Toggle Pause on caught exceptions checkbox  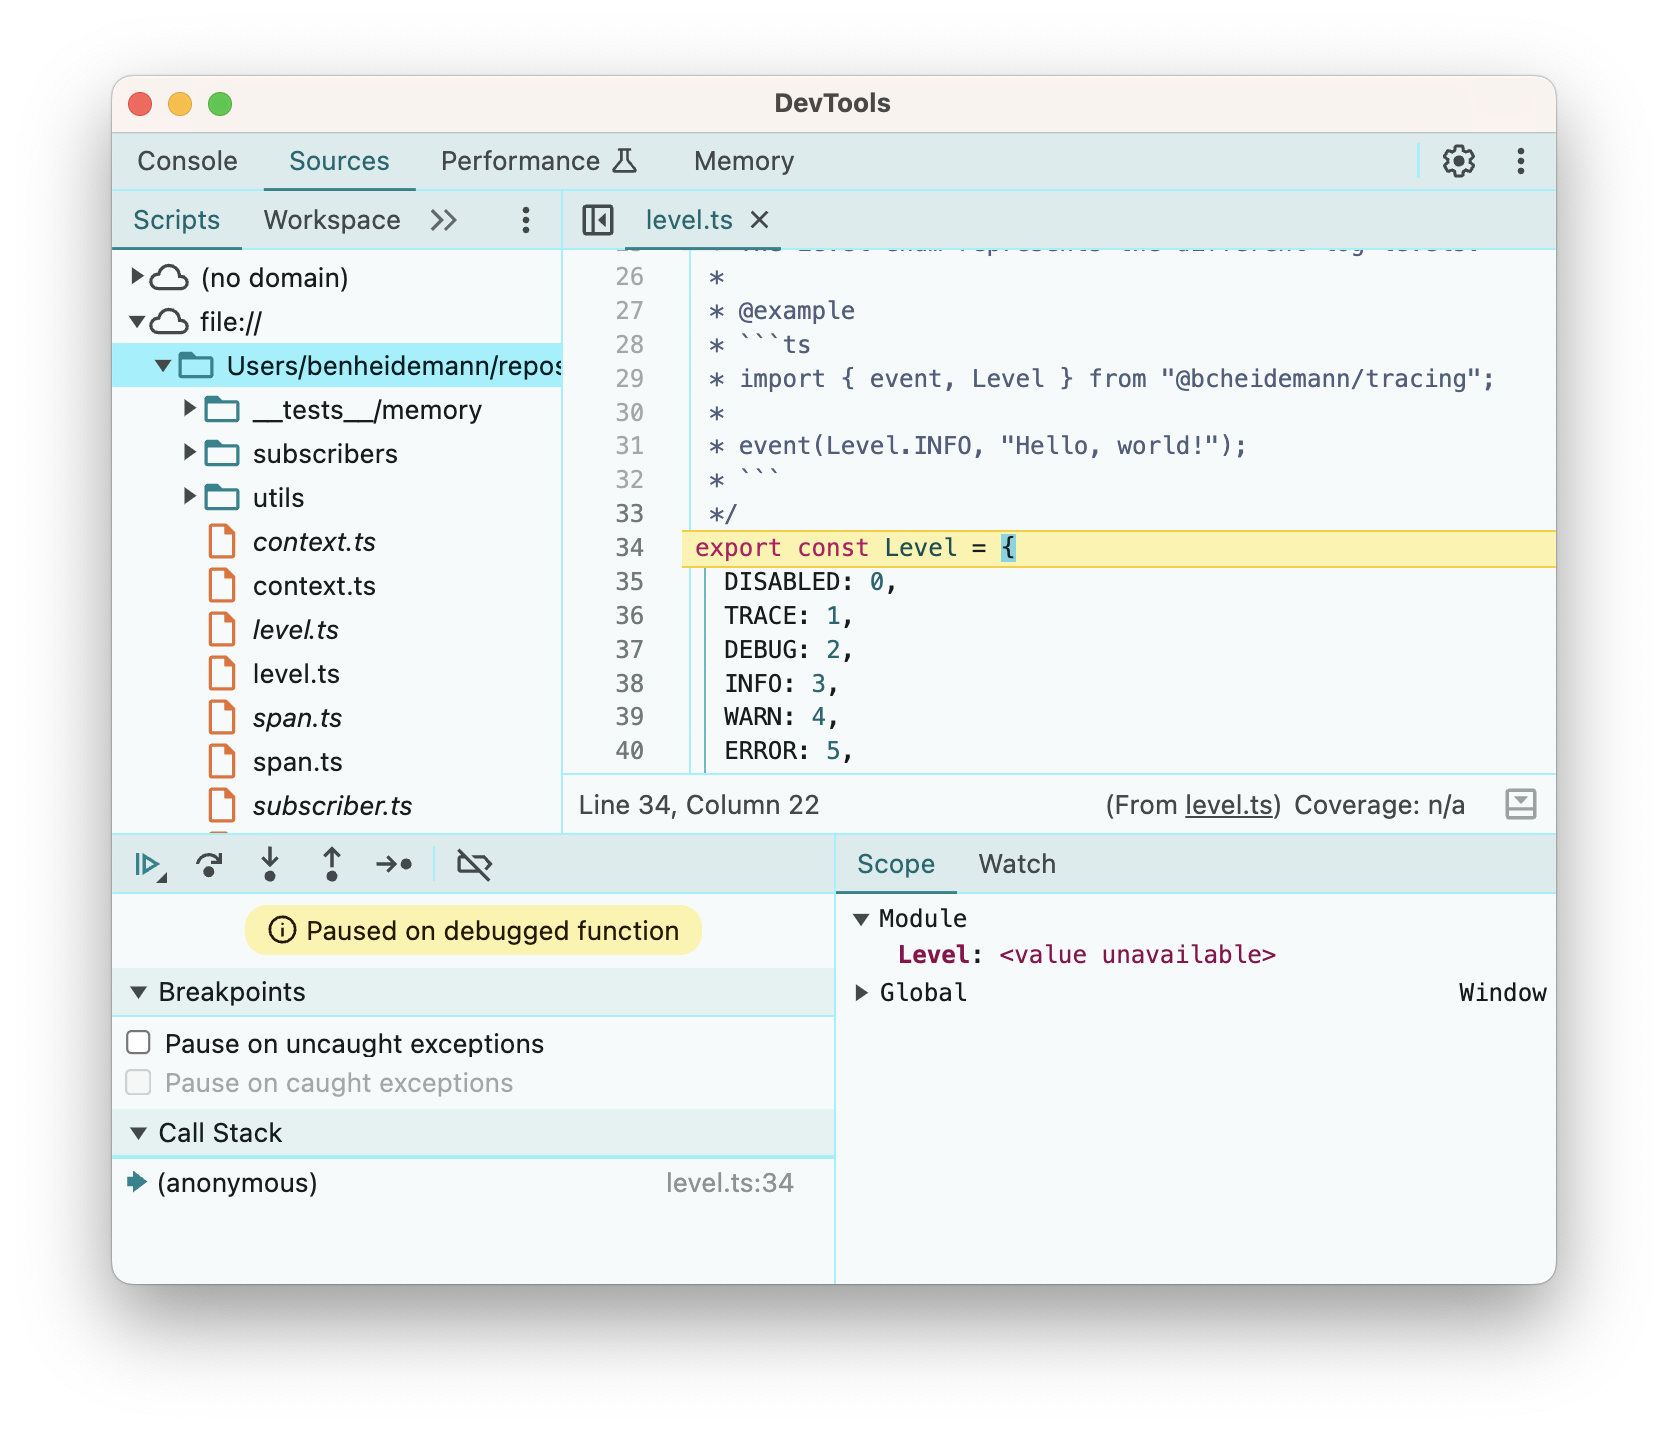click(x=139, y=1083)
